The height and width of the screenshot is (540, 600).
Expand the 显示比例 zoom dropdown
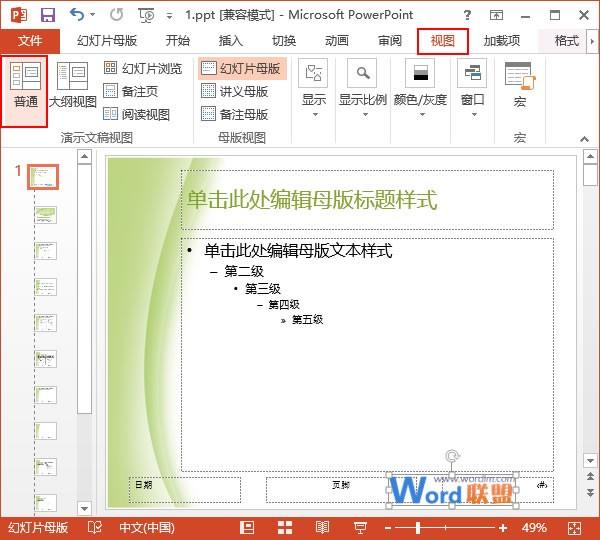pyautogui.click(x=363, y=89)
